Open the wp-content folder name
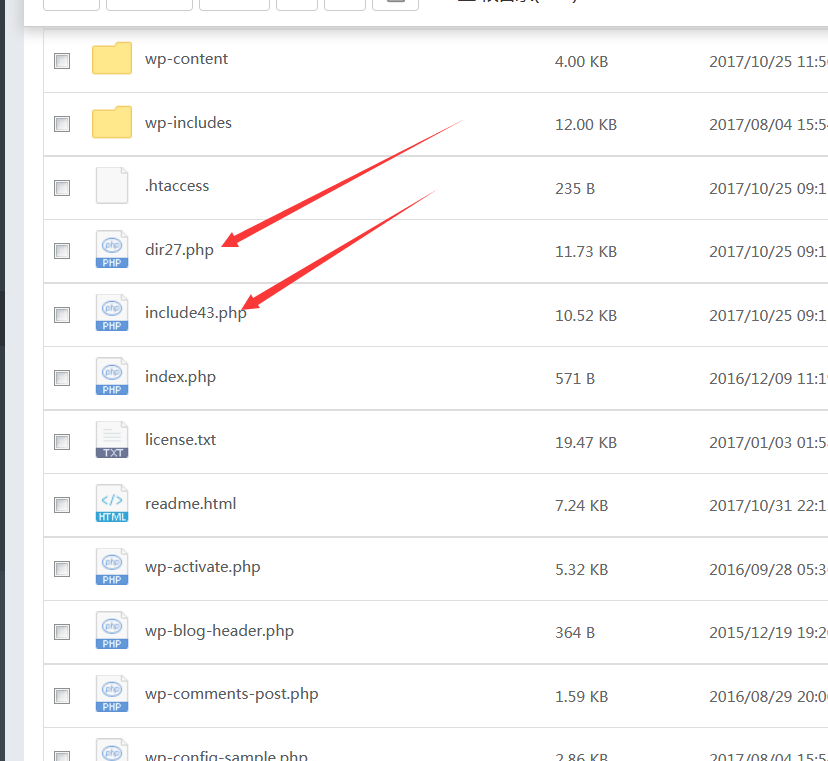The height and width of the screenshot is (761, 828). click(186, 59)
